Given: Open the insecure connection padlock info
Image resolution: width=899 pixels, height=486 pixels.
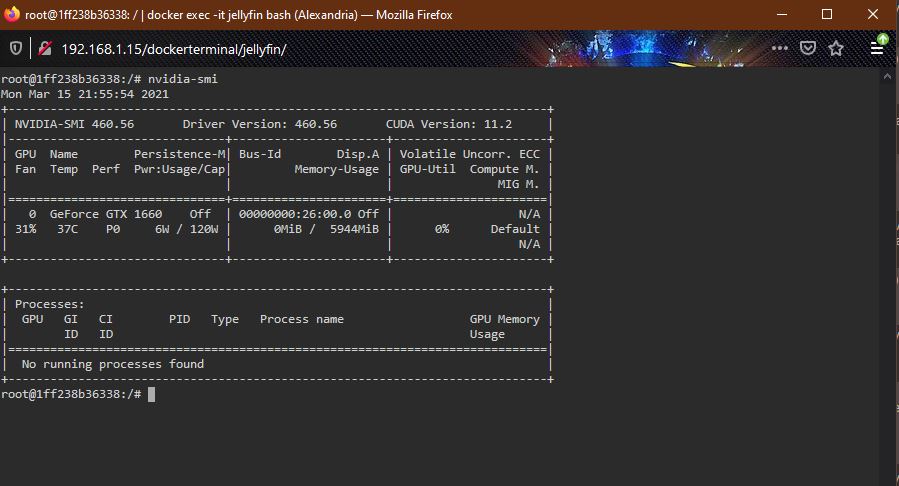Looking at the screenshot, I should coord(45,49).
